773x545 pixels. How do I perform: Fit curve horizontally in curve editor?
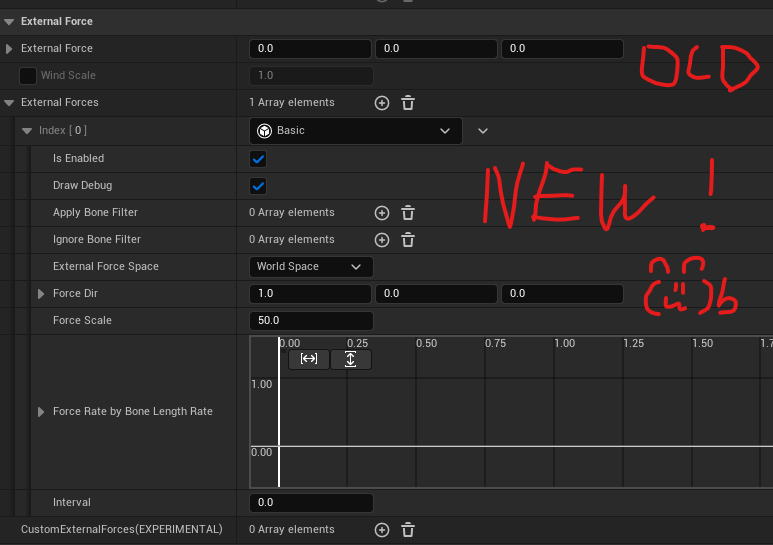pos(309,359)
